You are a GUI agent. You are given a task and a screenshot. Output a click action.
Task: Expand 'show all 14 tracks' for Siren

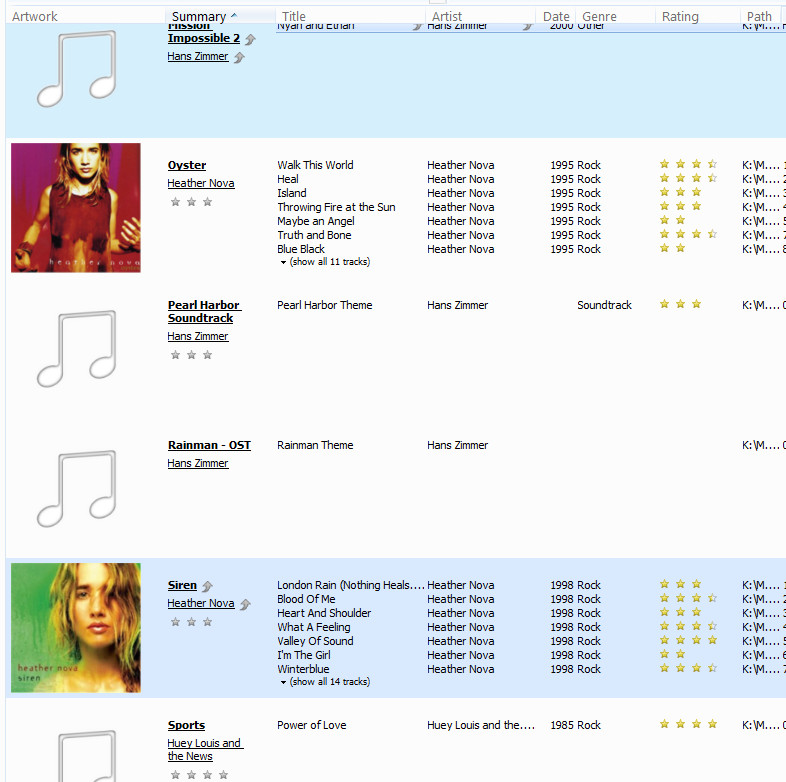324,682
